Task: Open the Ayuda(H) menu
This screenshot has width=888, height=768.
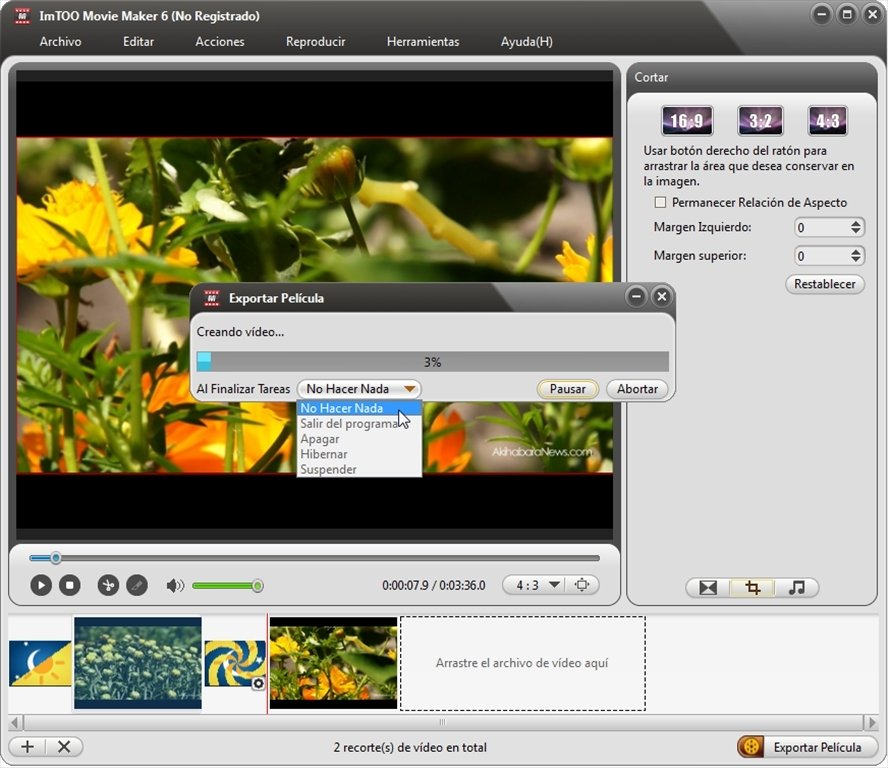Action: (527, 41)
